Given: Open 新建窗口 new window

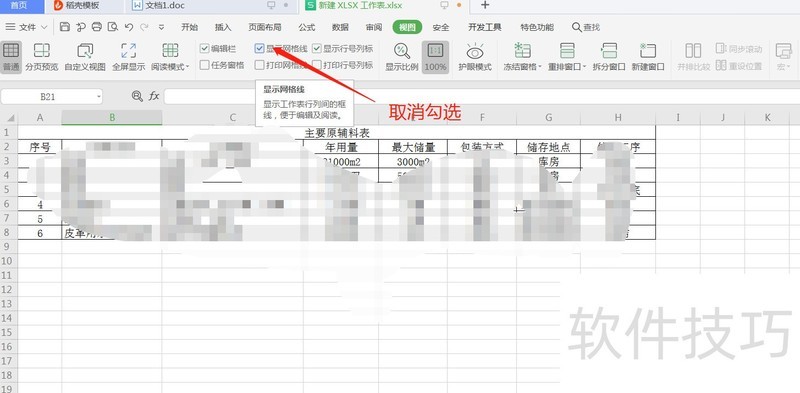Looking at the screenshot, I should 648,57.
